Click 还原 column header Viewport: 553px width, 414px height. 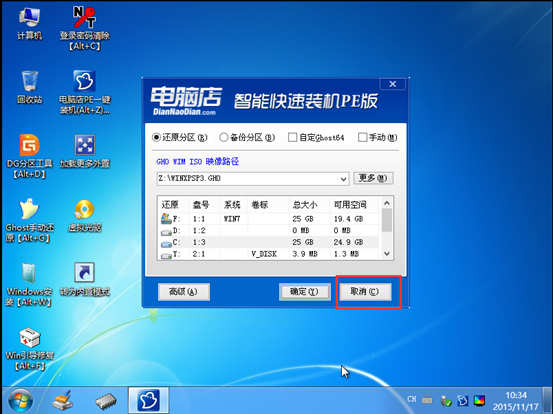click(x=173, y=205)
